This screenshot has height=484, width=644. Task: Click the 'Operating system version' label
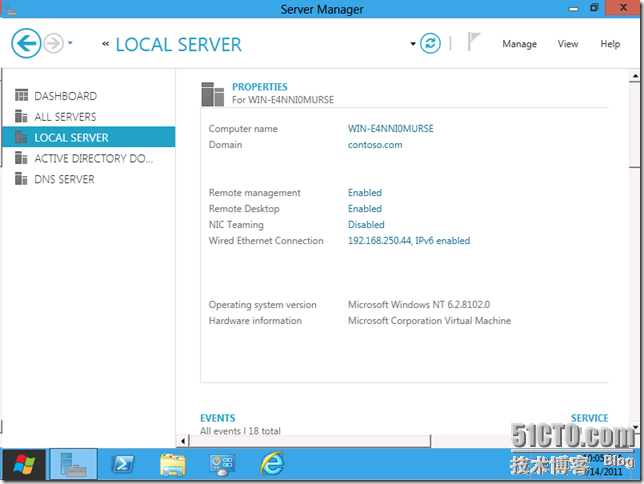[x=262, y=305]
